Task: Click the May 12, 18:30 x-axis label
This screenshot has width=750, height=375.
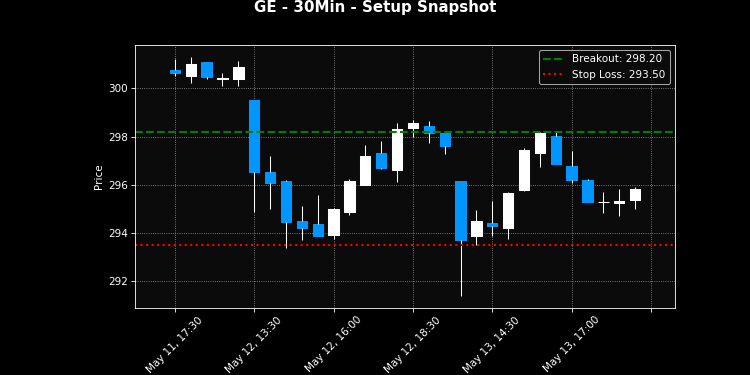Action: pyautogui.click(x=411, y=344)
